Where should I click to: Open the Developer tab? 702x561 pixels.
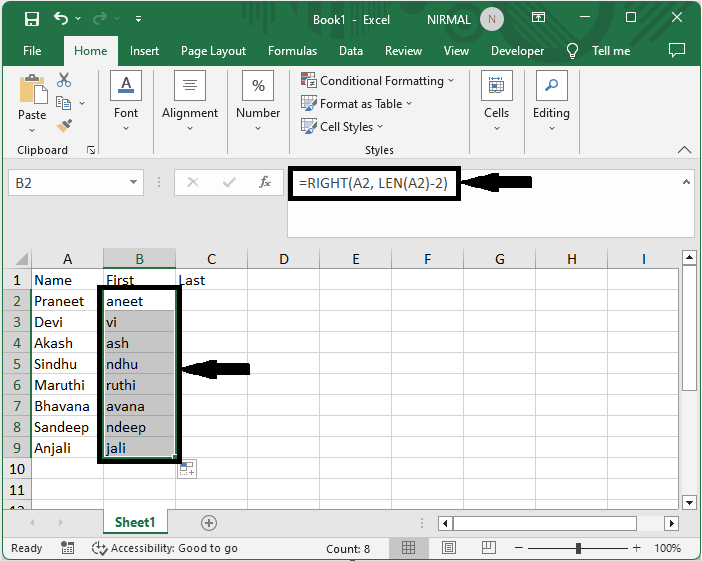[x=518, y=51]
